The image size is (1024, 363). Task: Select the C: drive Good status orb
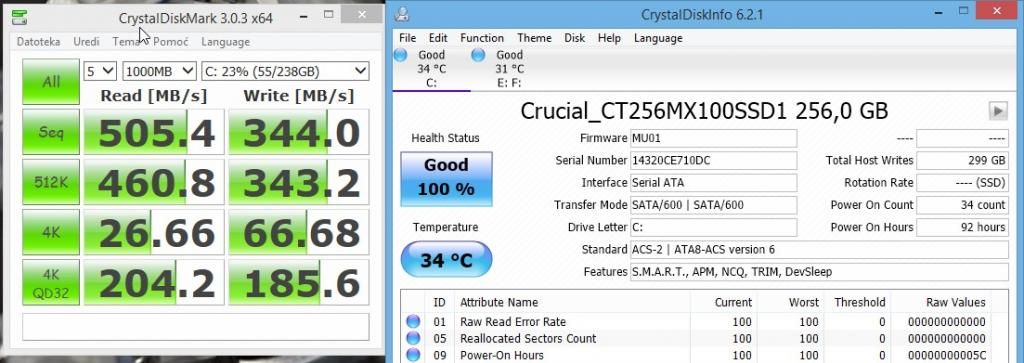click(400, 55)
